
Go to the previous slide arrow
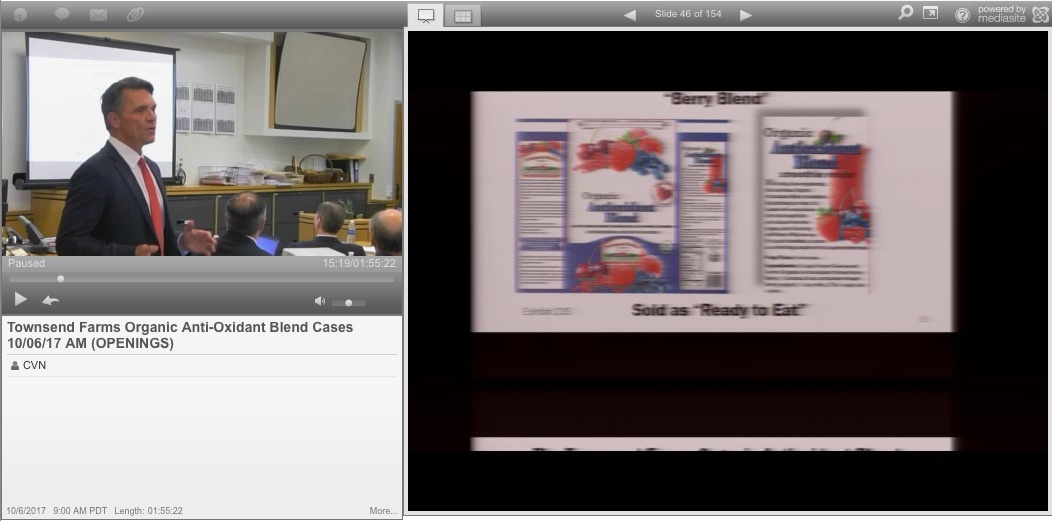pyautogui.click(x=629, y=15)
